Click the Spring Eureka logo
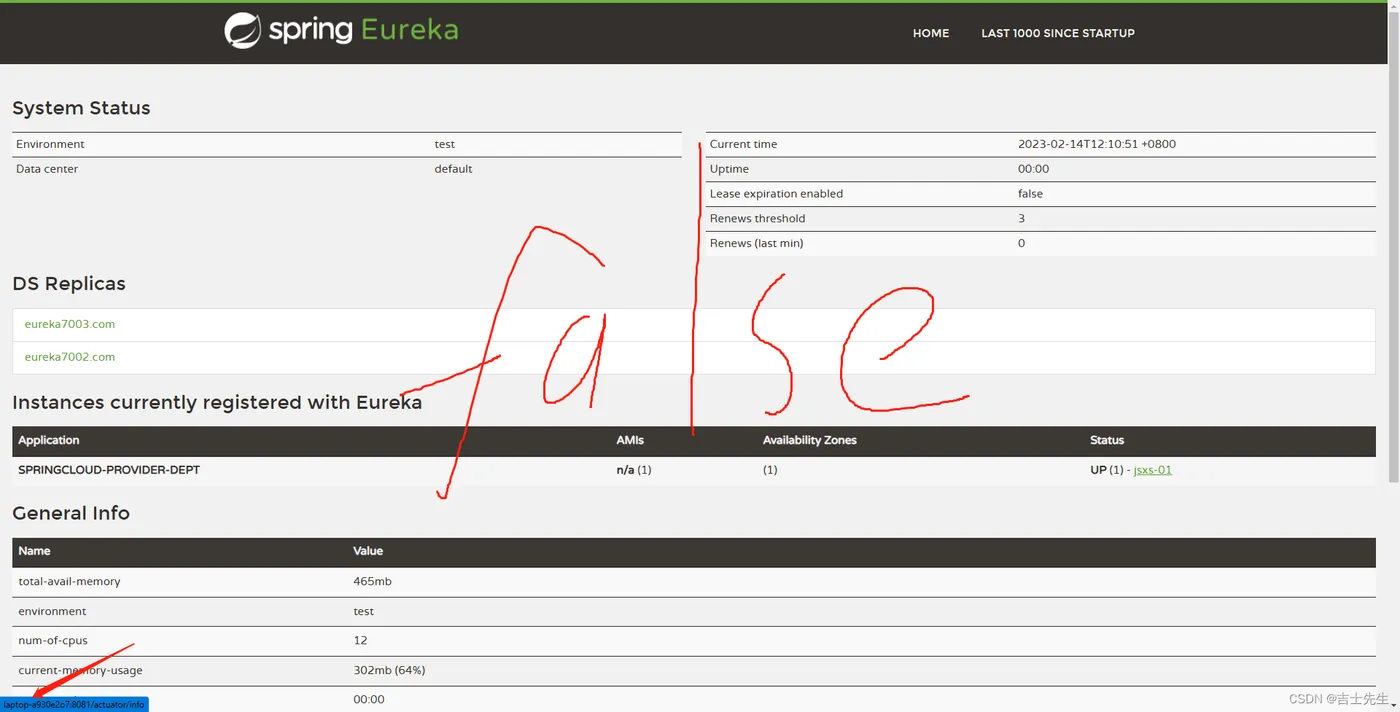Viewport: 1400px width, 712px height. (x=341, y=31)
